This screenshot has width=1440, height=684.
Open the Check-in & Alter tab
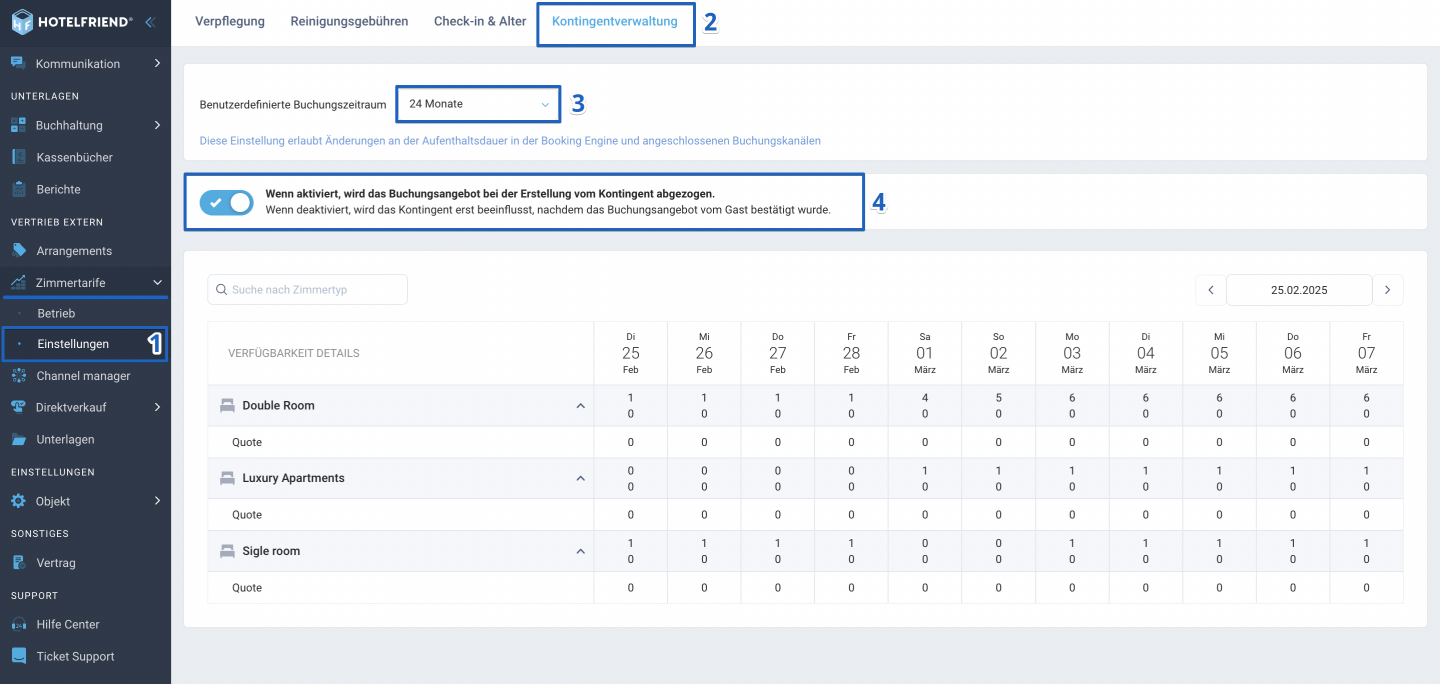click(x=480, y=21)
